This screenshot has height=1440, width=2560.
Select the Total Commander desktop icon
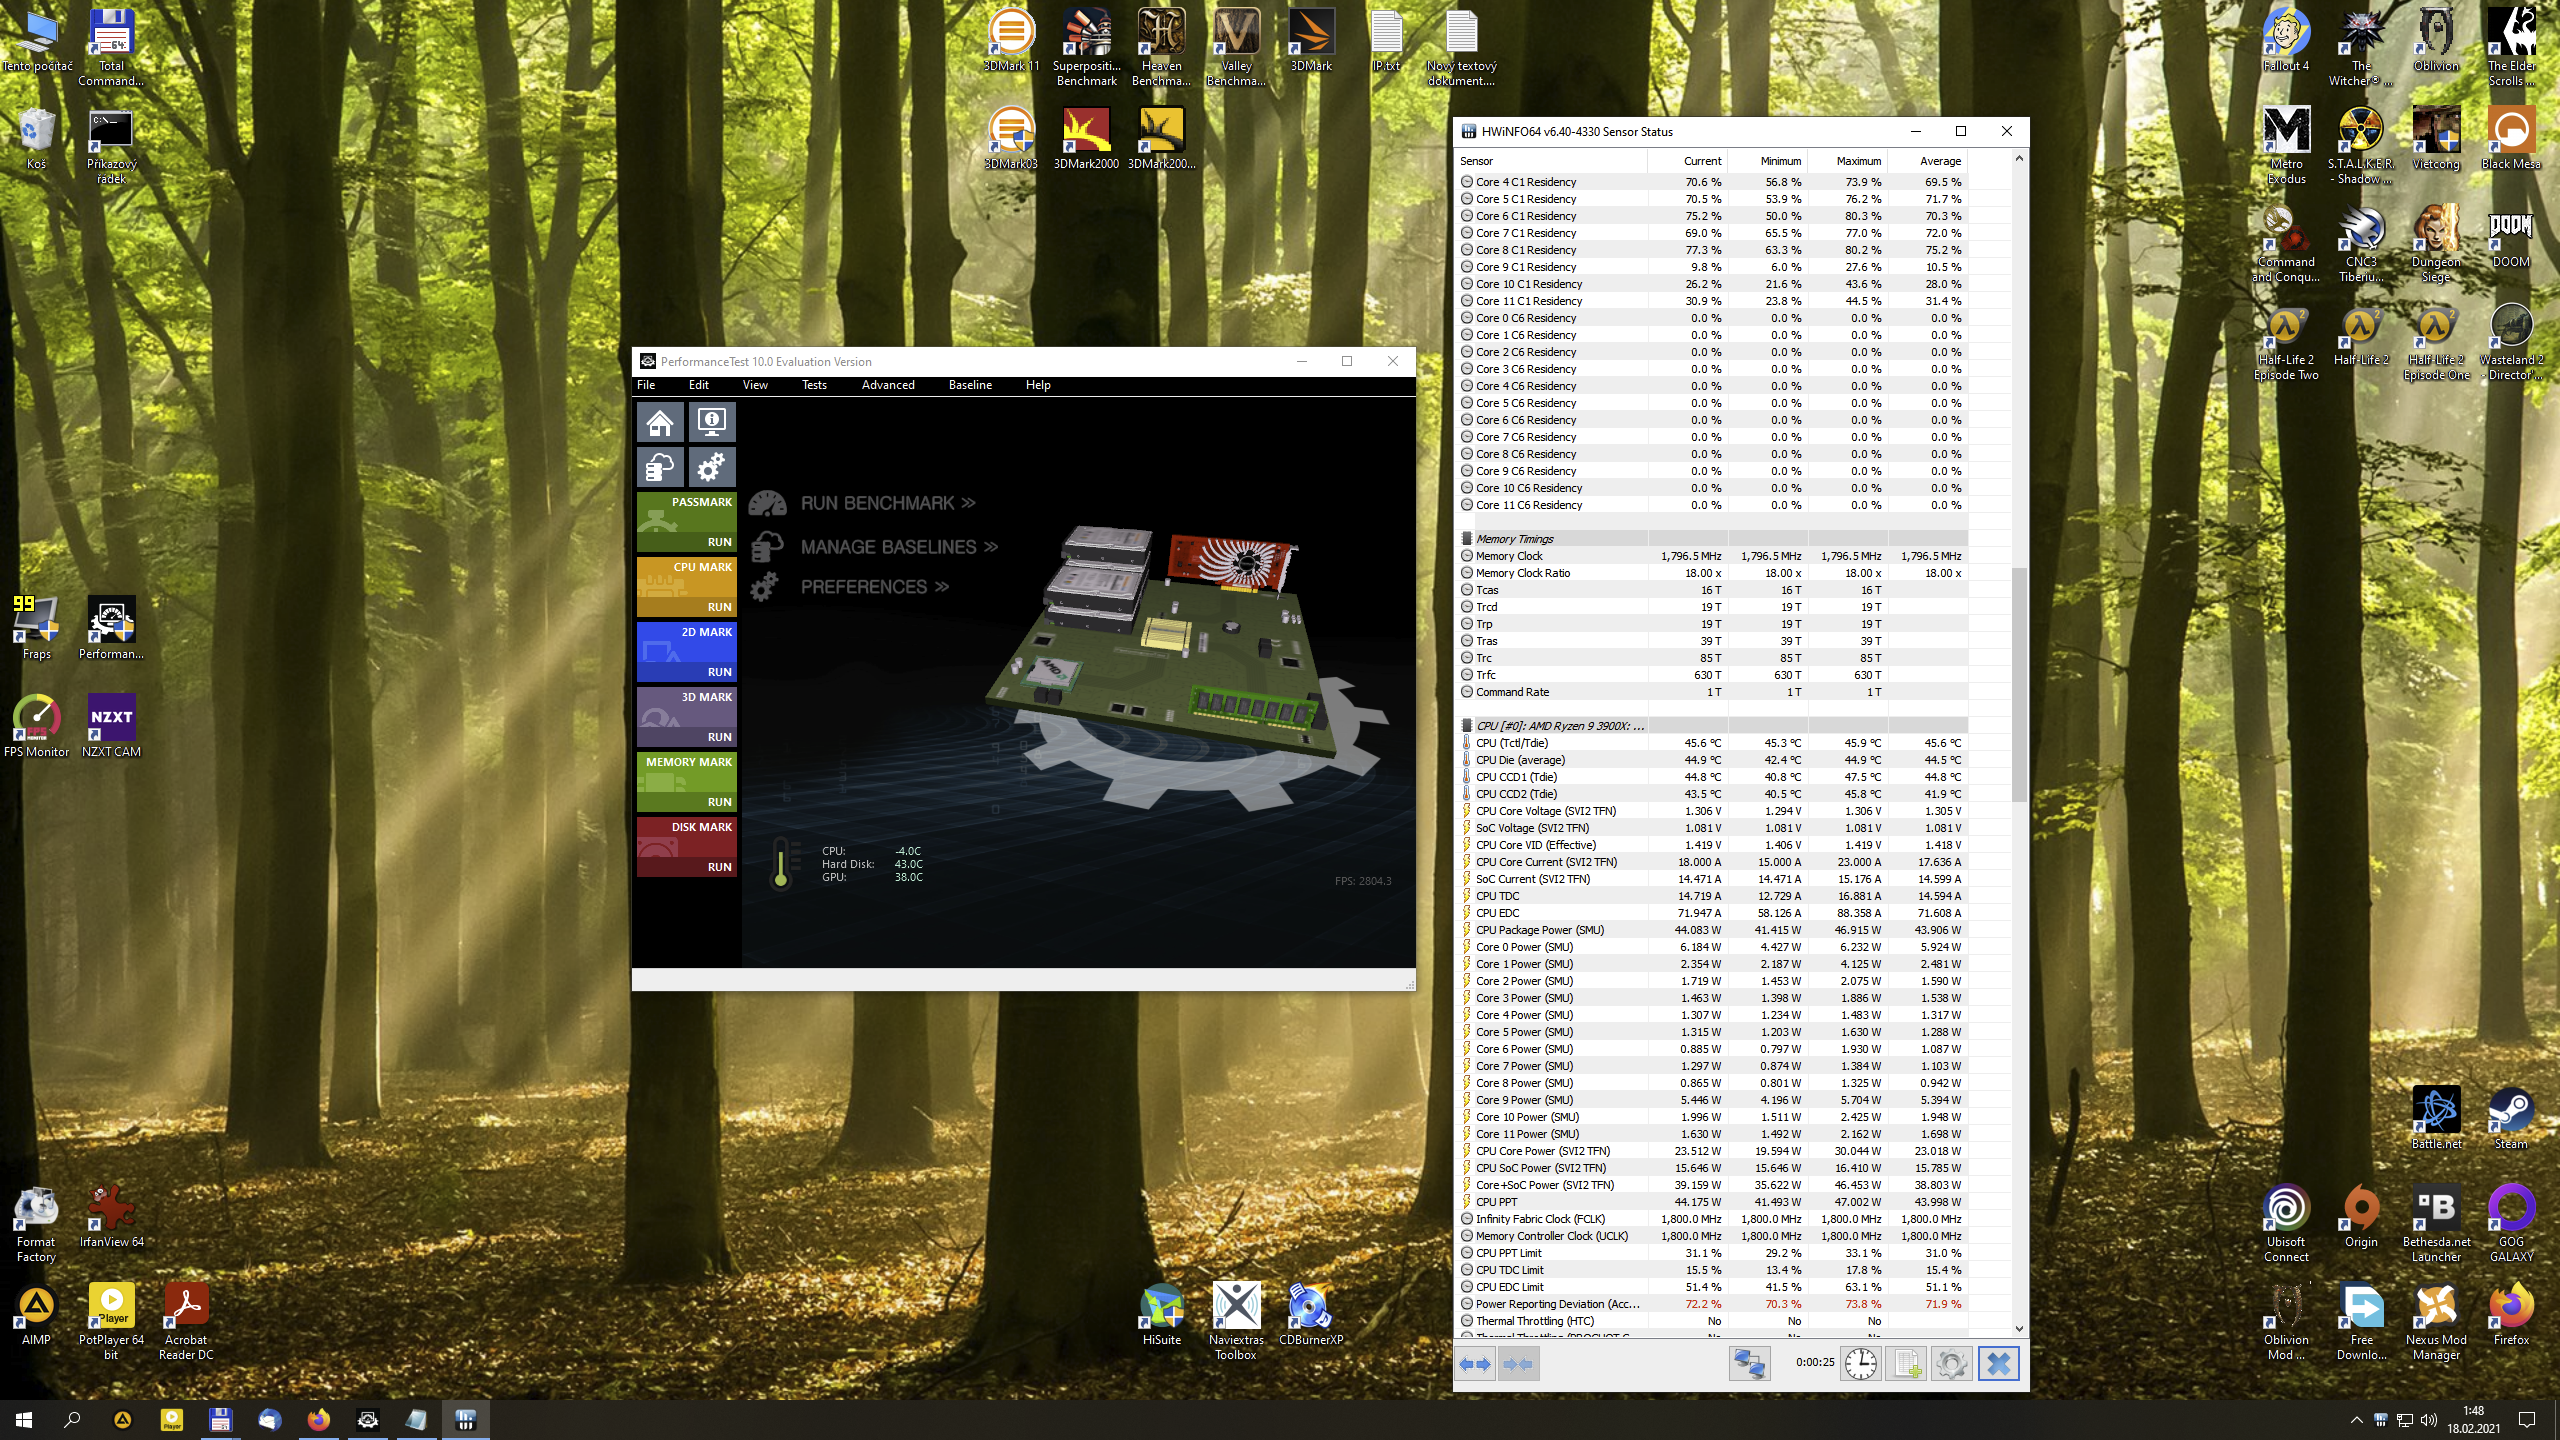pos(111,48)
